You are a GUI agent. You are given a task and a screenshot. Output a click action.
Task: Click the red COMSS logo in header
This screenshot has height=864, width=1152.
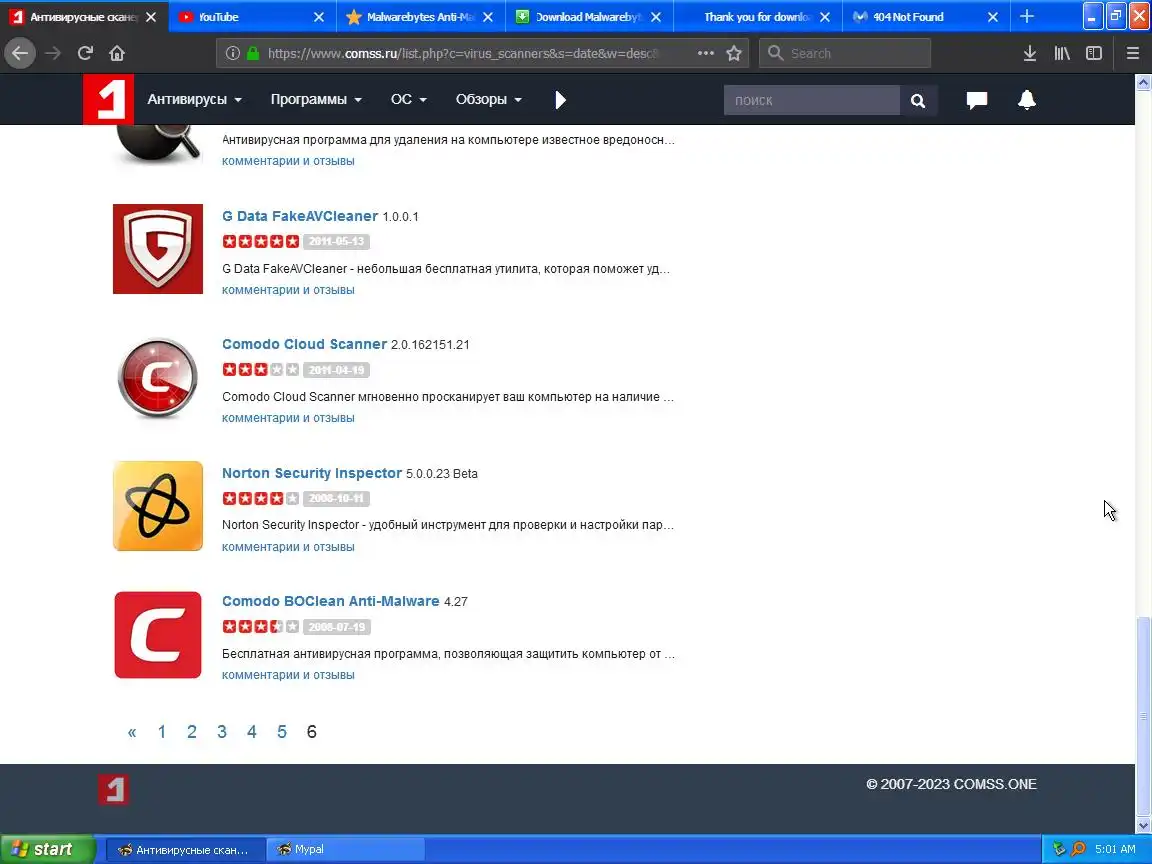point(108,99)
